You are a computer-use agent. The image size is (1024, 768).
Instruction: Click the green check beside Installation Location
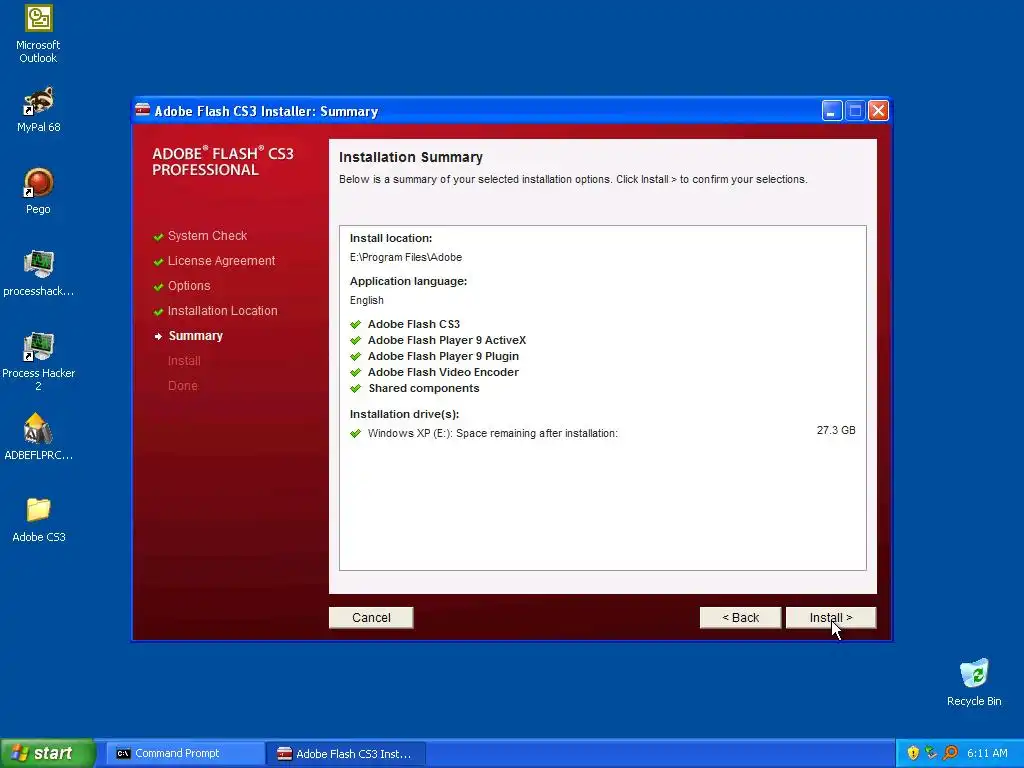point(158,312)
